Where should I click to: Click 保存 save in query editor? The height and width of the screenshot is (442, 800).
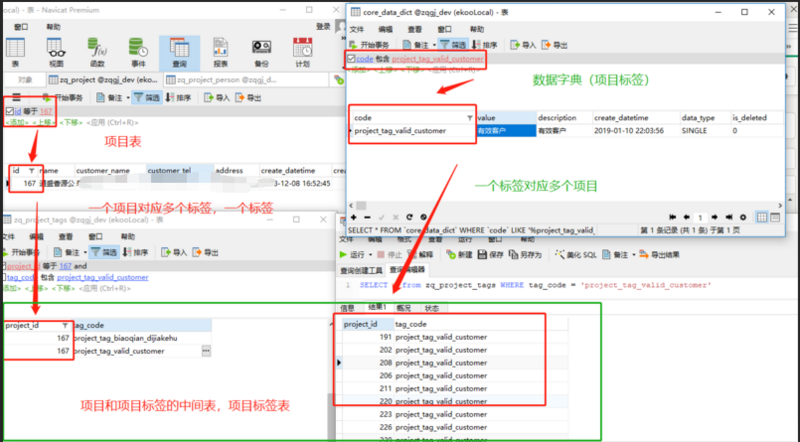pyautogui.click(x=490, y=254)
